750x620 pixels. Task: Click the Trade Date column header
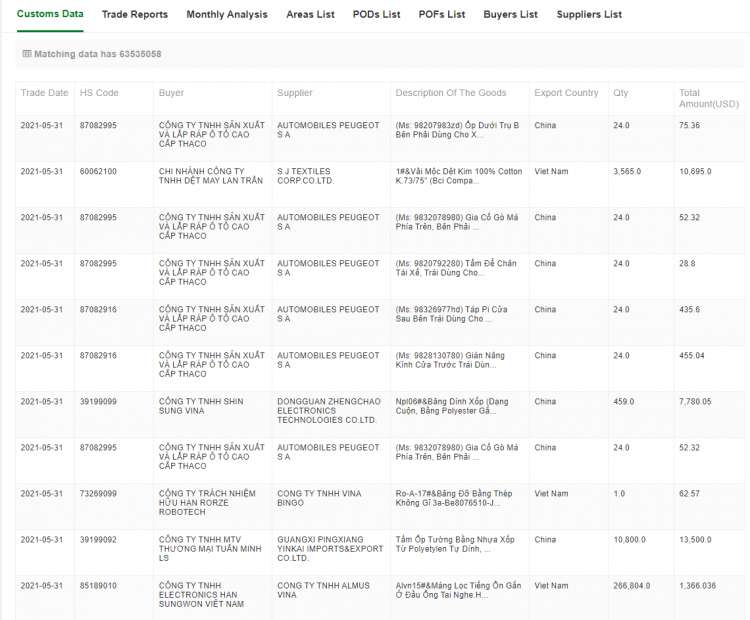pos(44,93)
